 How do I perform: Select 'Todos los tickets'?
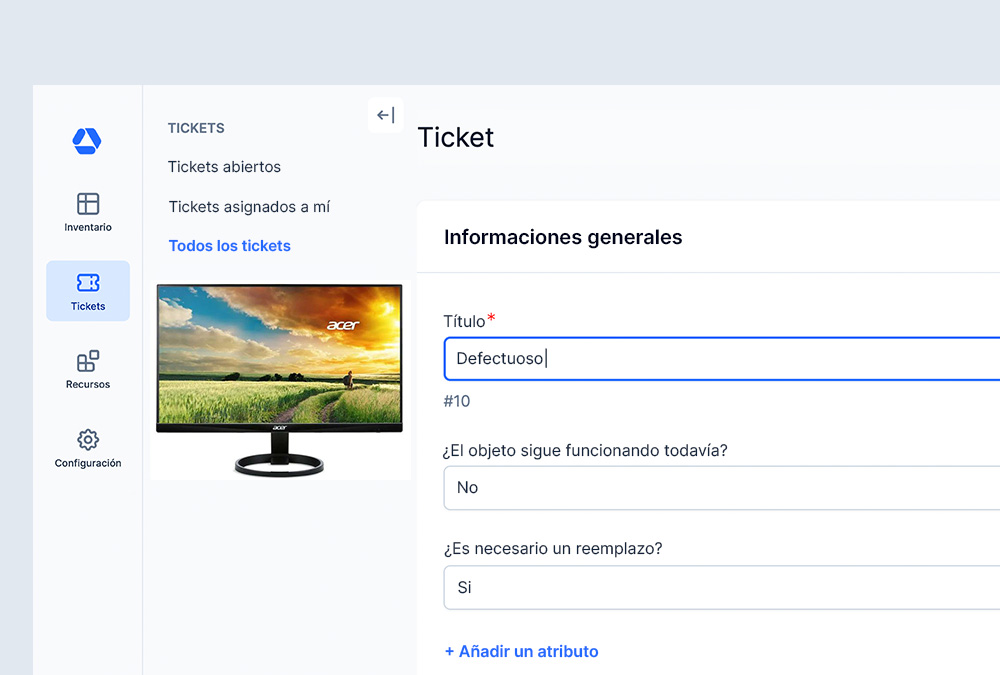[229, 245]
